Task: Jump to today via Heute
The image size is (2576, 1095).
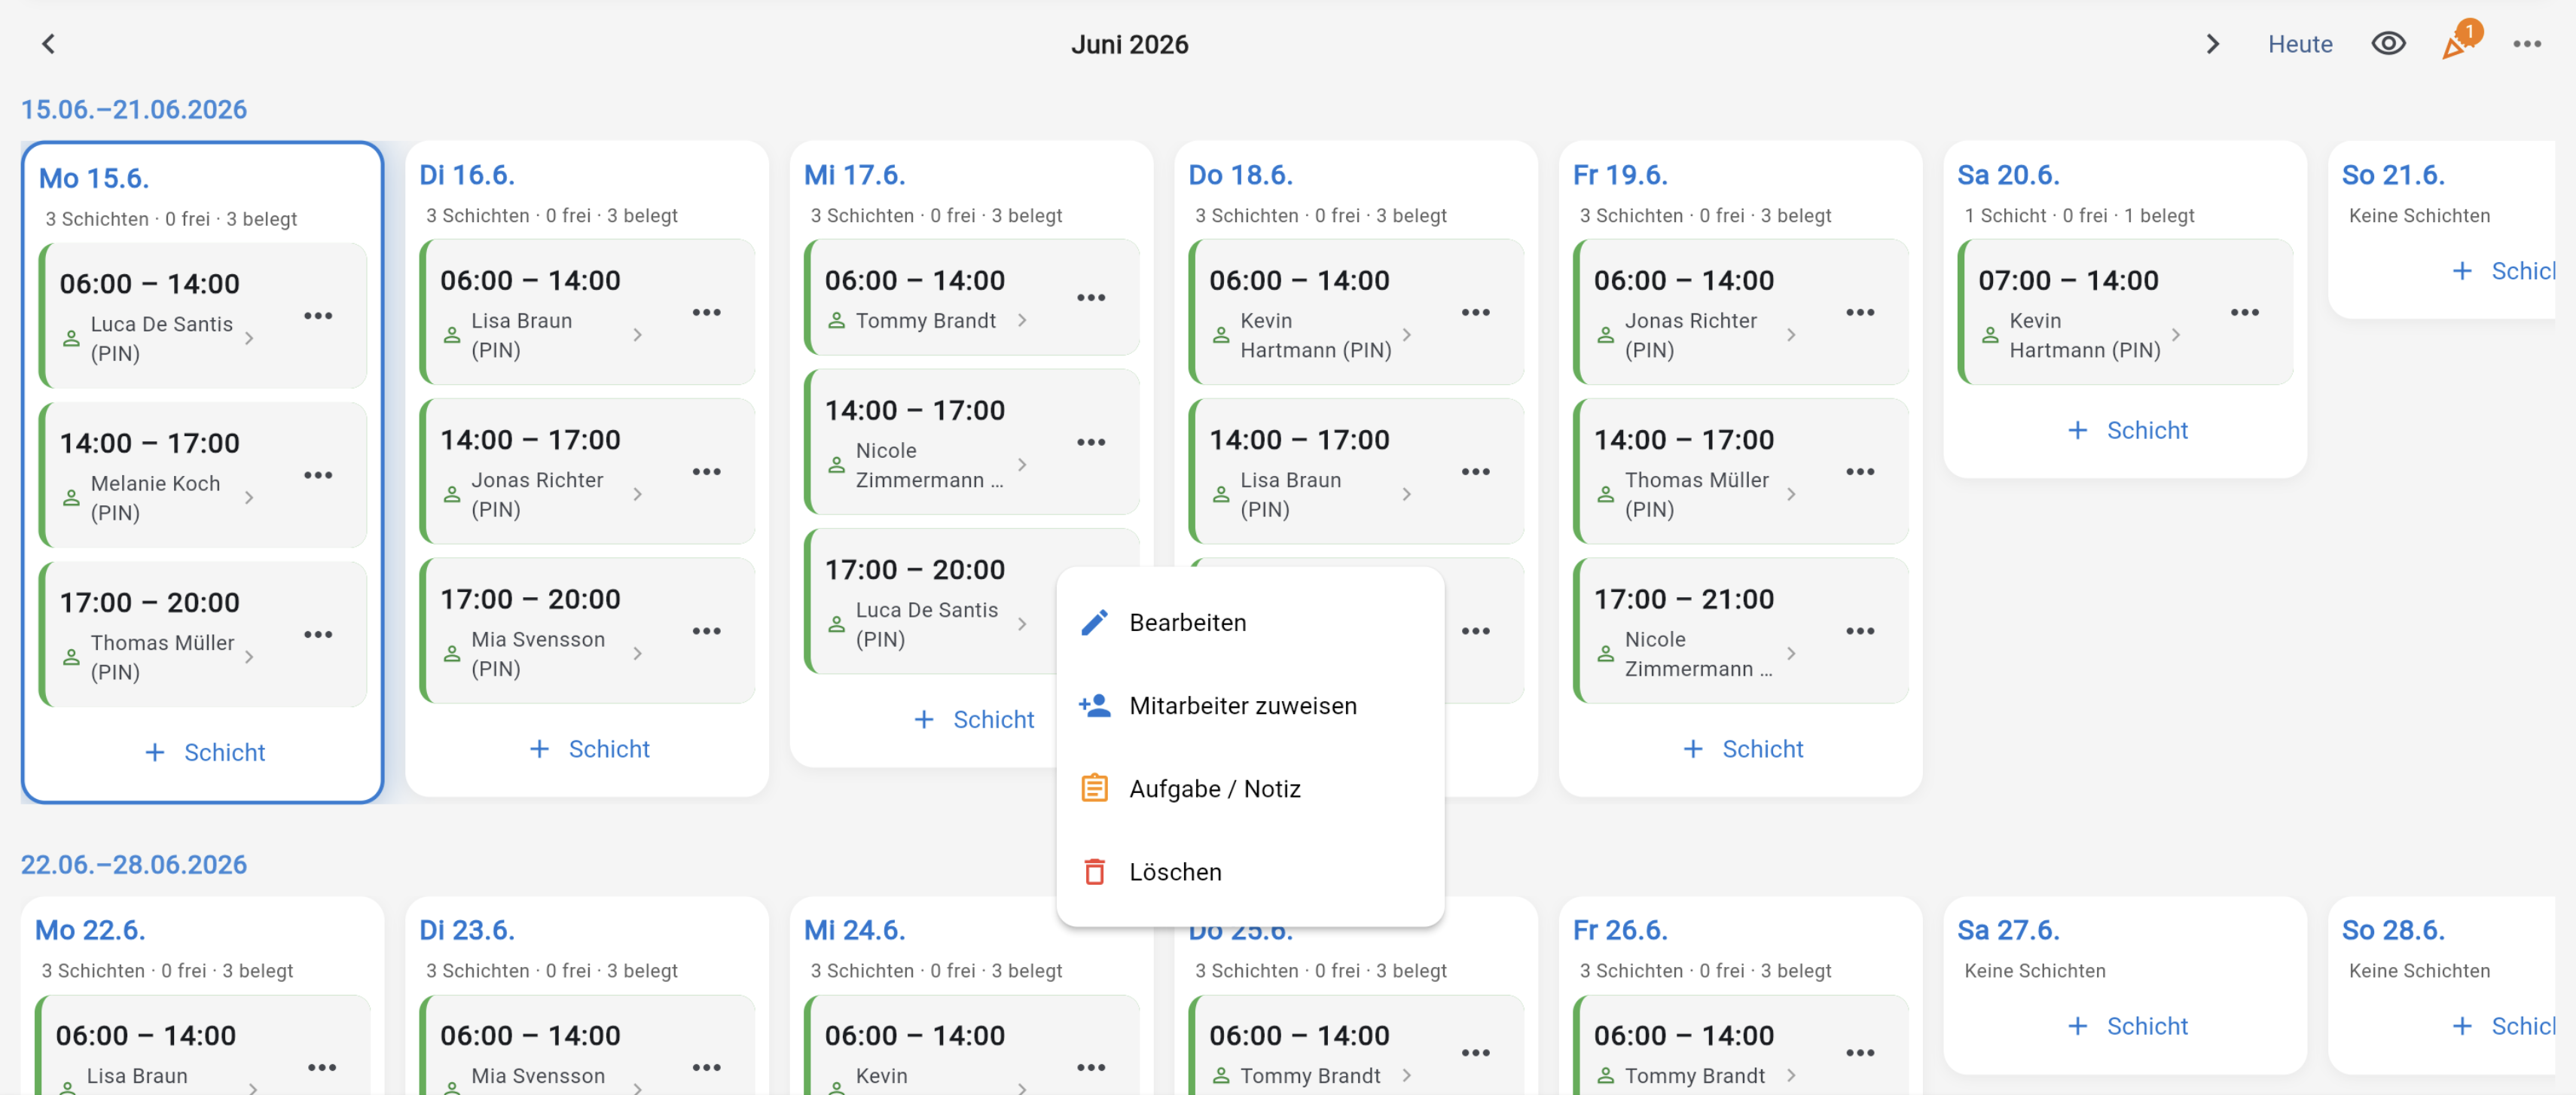Action: (x=2299, y=44)
